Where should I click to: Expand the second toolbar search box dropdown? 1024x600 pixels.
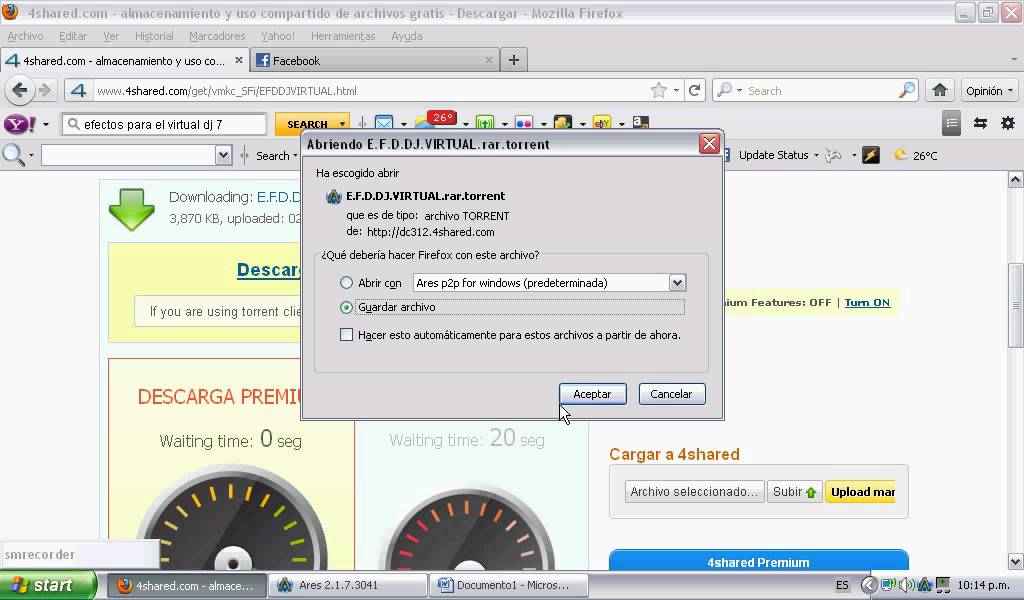coord(223,155)
